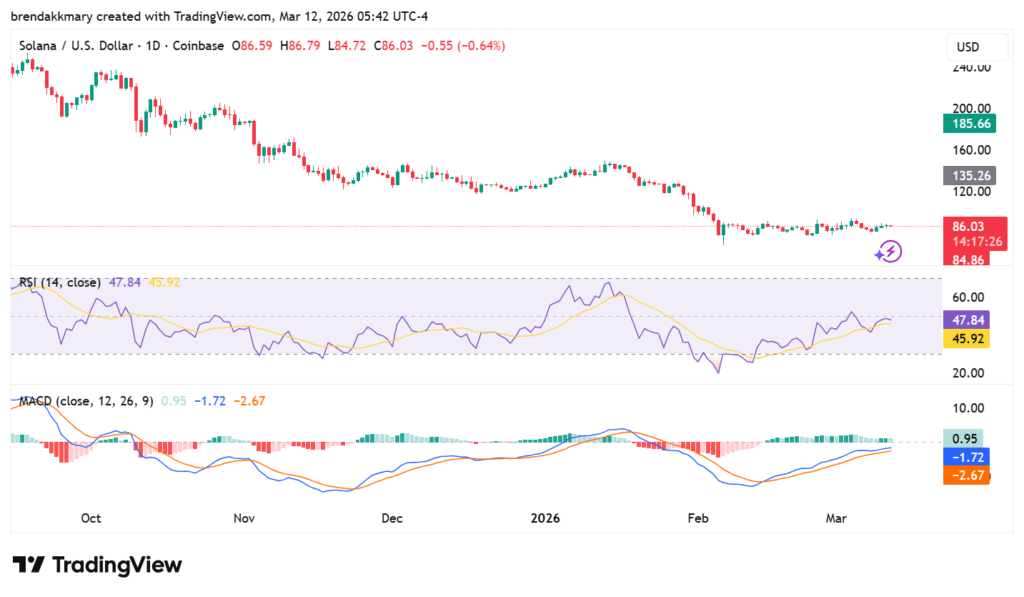This screenshot has width=1024, height=597.
Task: Click the yellow RSI signal value 45.92 label
Action: pos(966,339)
